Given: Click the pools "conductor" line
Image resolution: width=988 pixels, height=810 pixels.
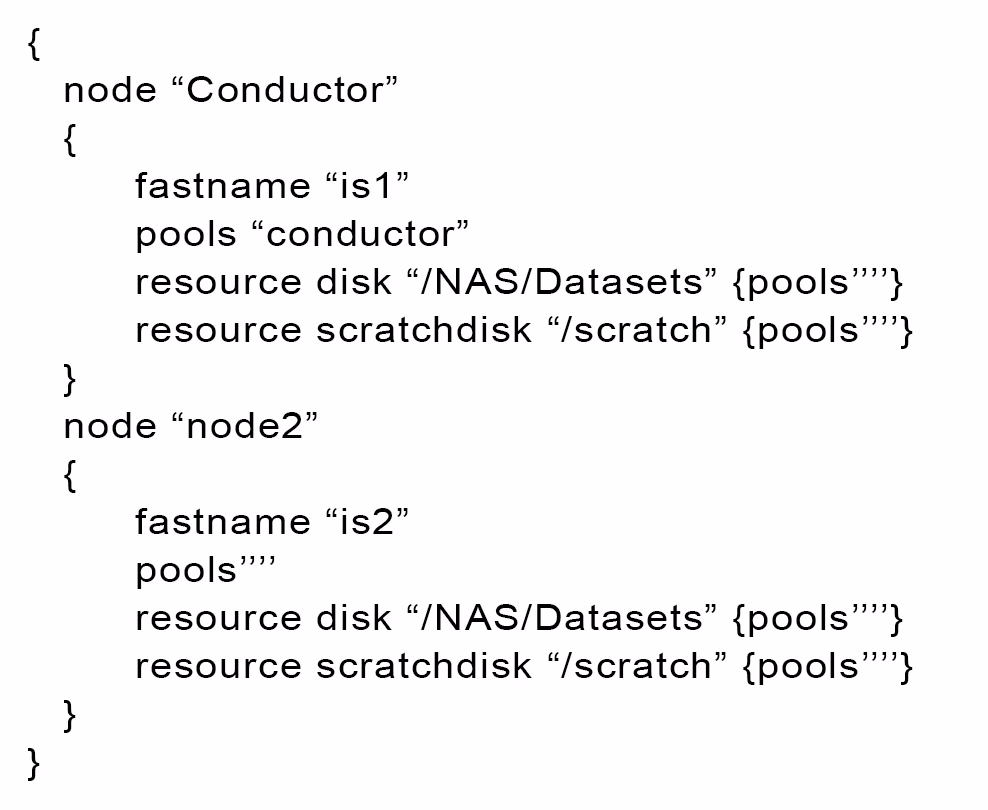Looking at the screenshot, I should click(x=302, y=234).
